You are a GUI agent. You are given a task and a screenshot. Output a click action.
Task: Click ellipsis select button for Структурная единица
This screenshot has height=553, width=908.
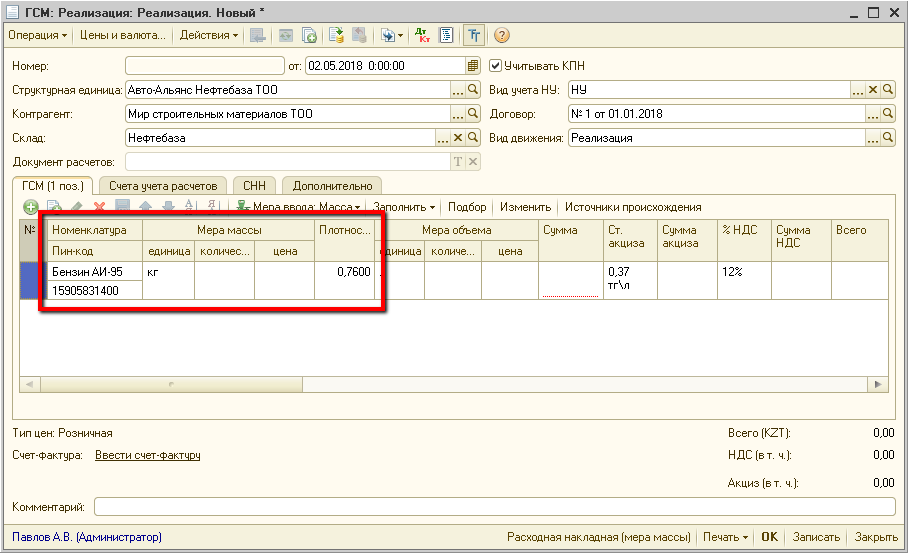(458, 90)
